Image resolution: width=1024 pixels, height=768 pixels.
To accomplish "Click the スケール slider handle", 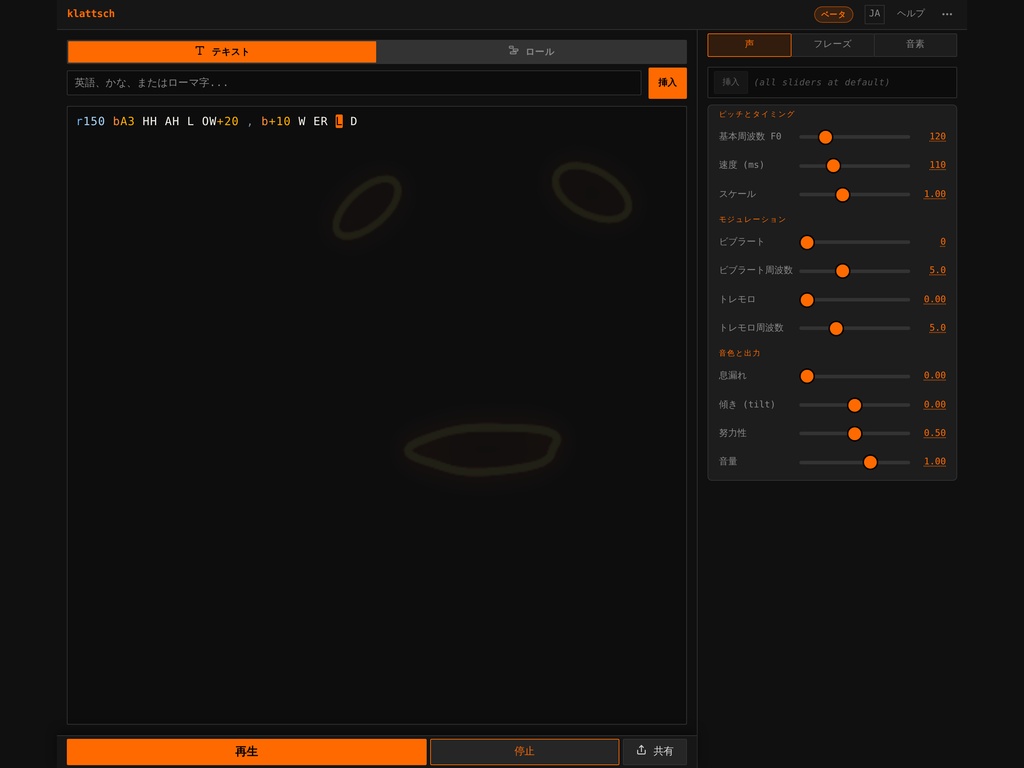I will (842, 195).
